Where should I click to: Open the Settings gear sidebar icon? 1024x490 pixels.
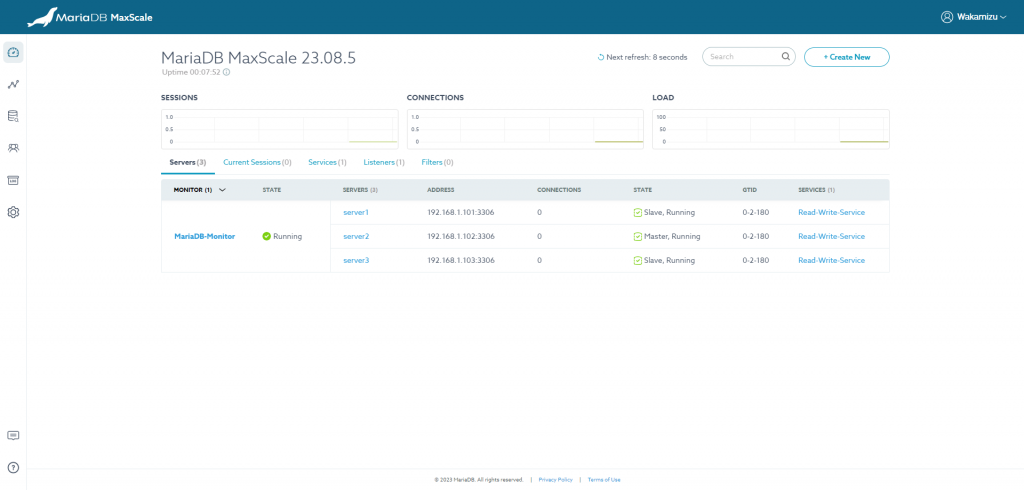(x=13, y=212)
